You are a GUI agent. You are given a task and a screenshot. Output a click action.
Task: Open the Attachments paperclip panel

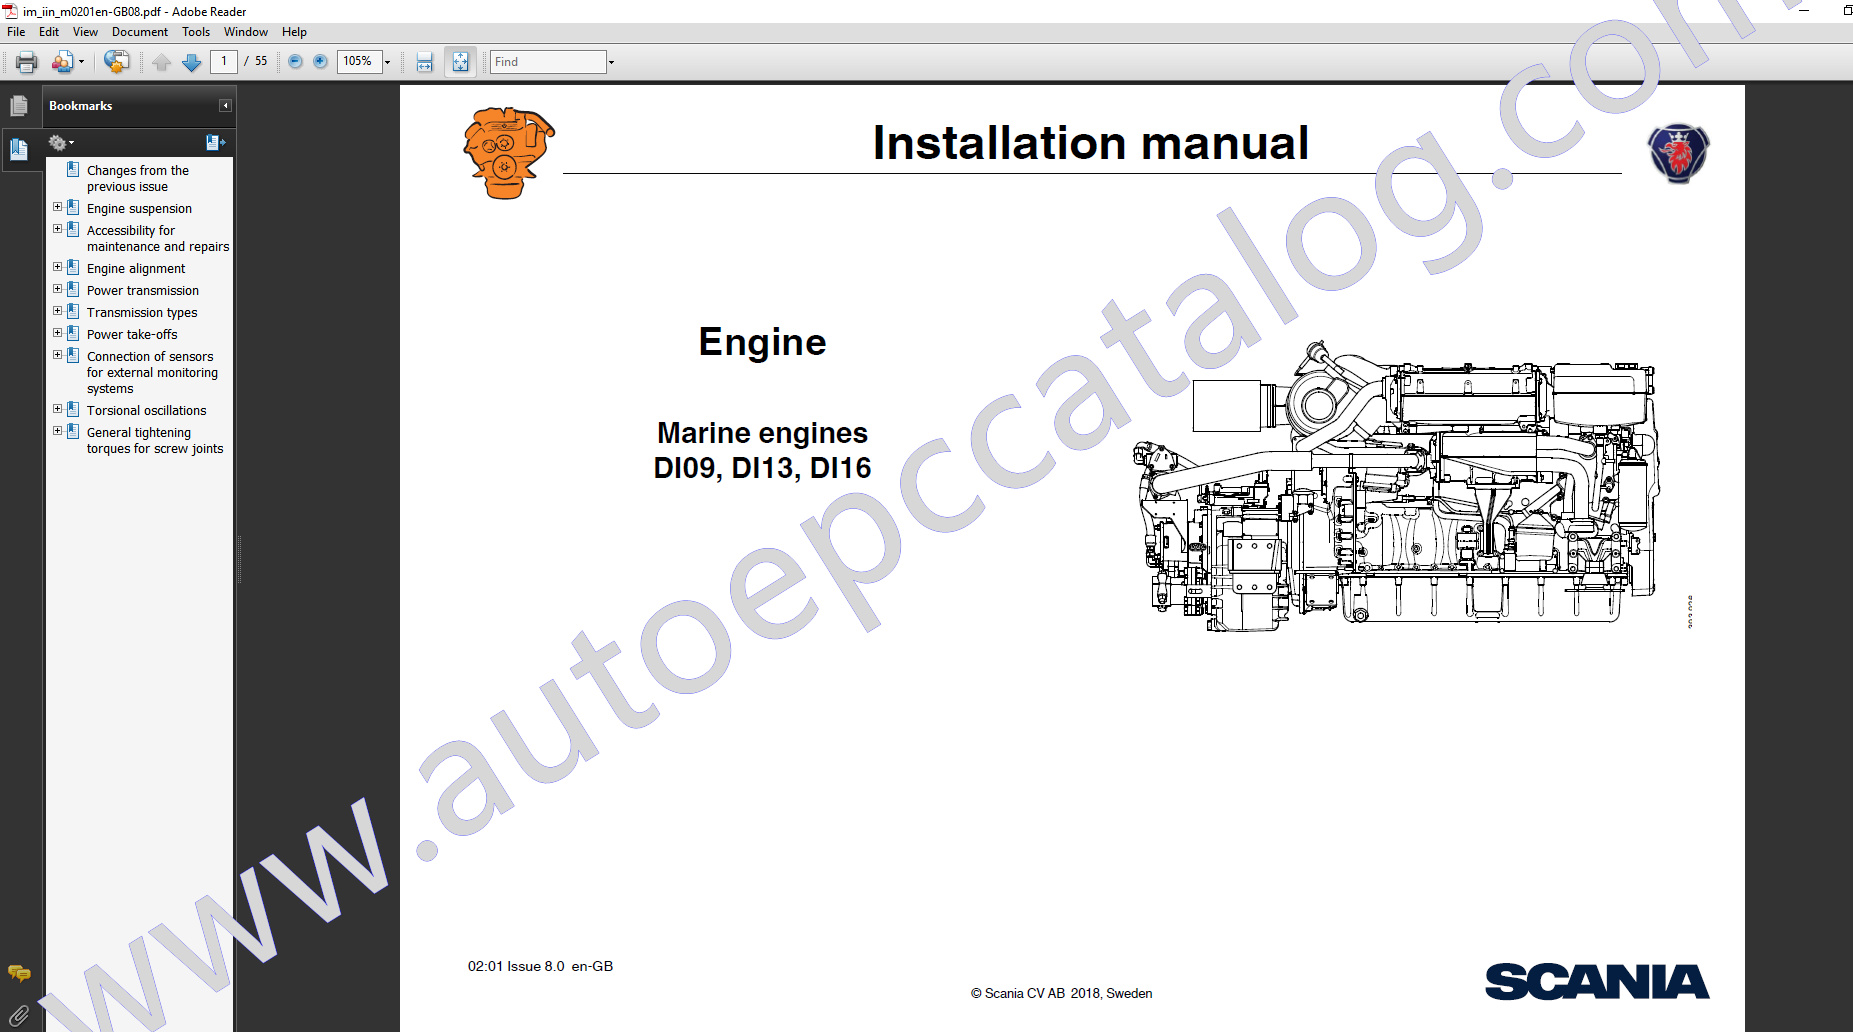pyautogui.click(x=19, y=1017)
